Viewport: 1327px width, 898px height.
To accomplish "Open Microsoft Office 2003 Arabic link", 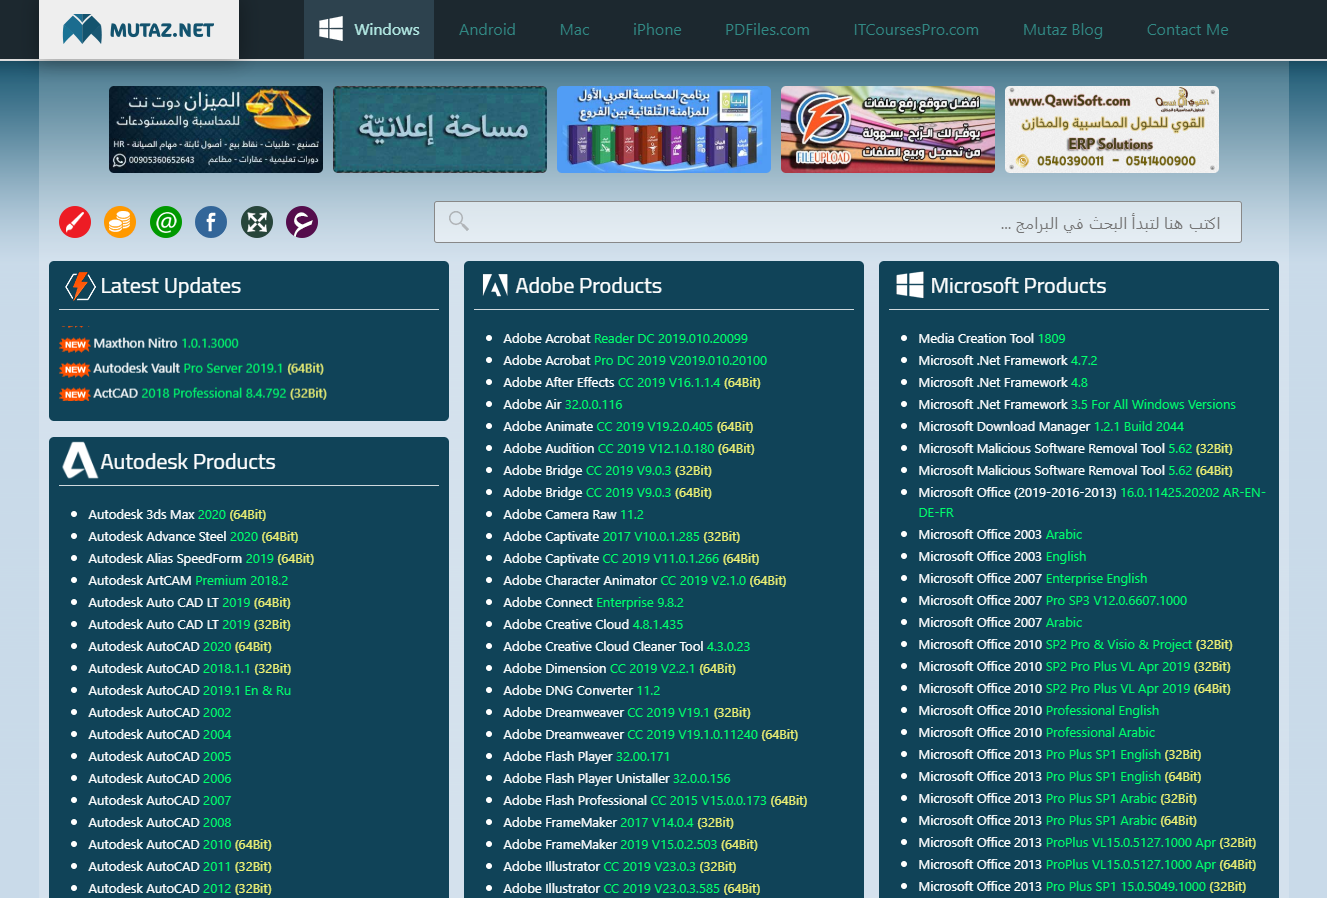I will click(1000, 534).
